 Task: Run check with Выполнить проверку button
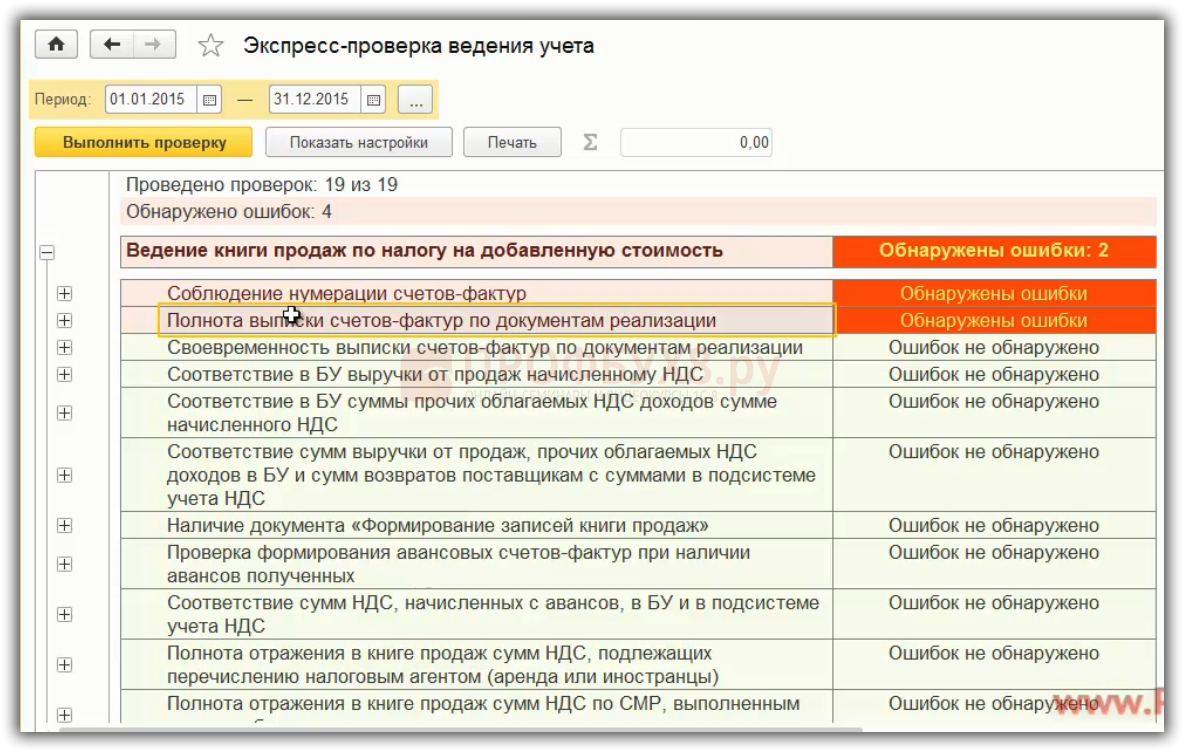point(144,143)
